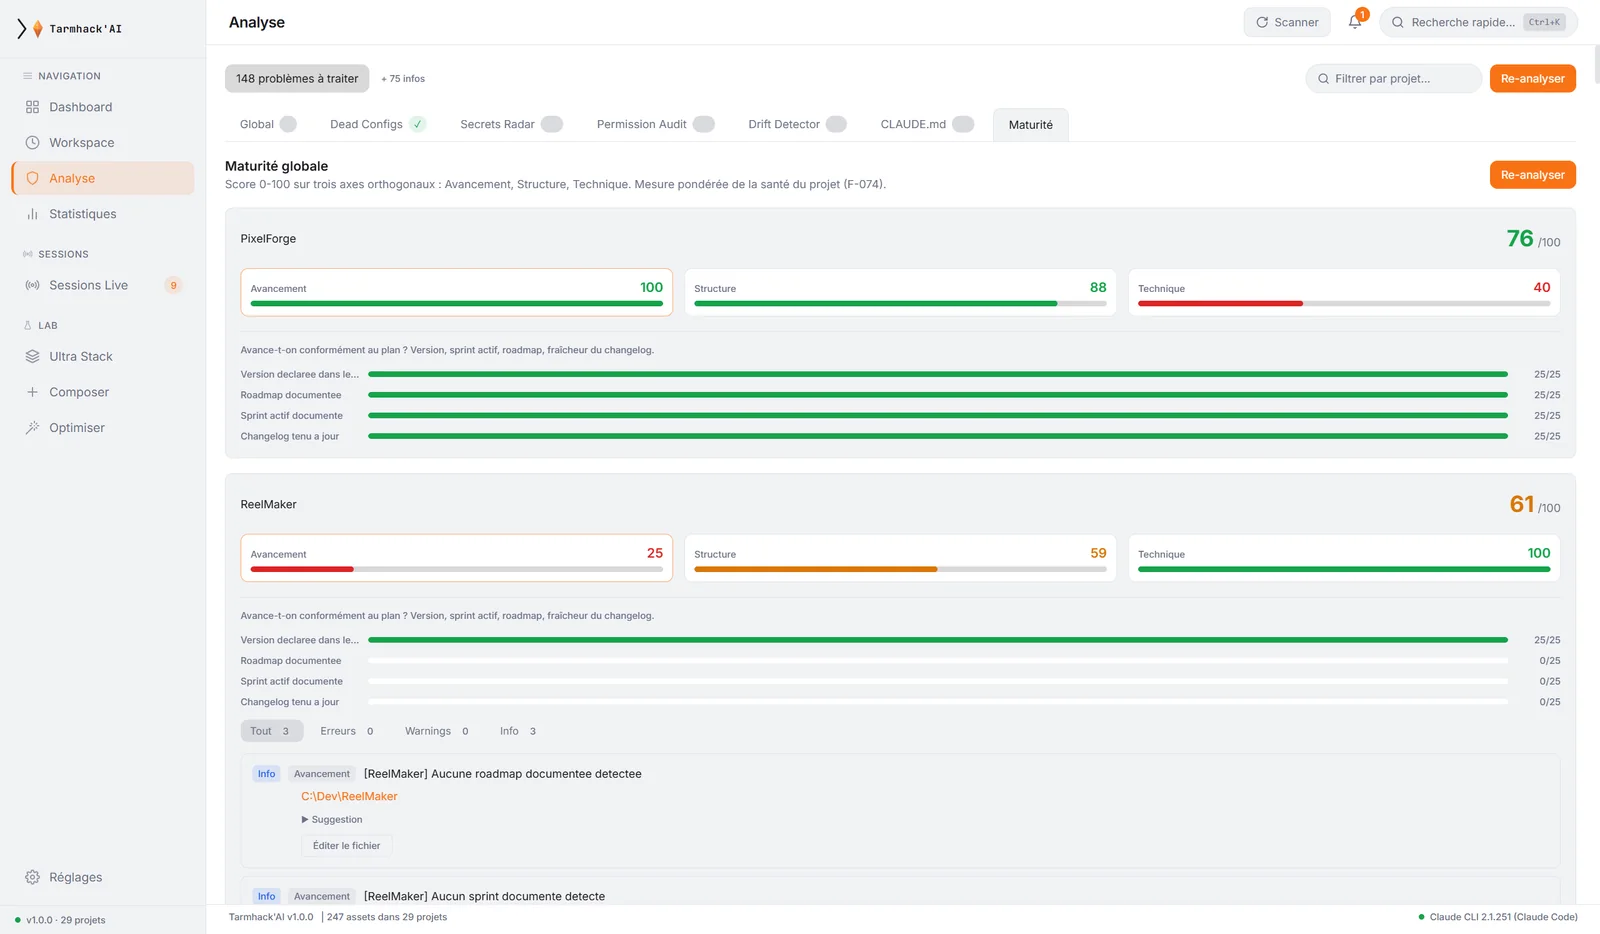This screenshot has width=1600, height=934.
Task: Click PixelForge Version declaree progress bar
Action: point(938,374)
